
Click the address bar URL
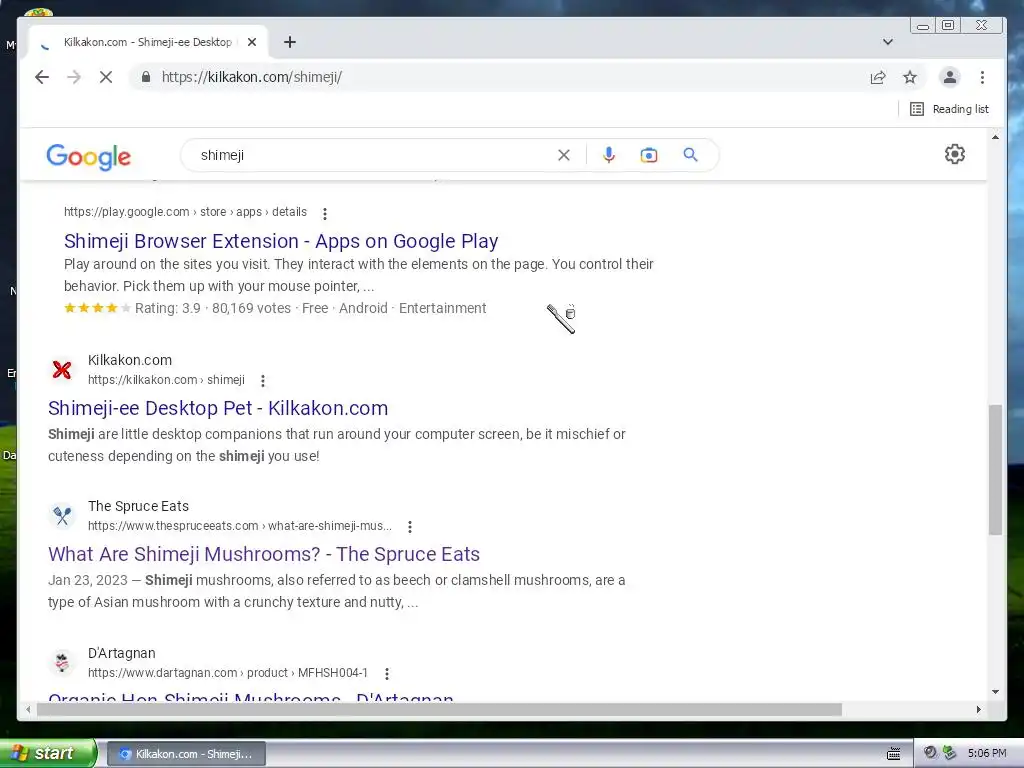[x=251, y=77]
